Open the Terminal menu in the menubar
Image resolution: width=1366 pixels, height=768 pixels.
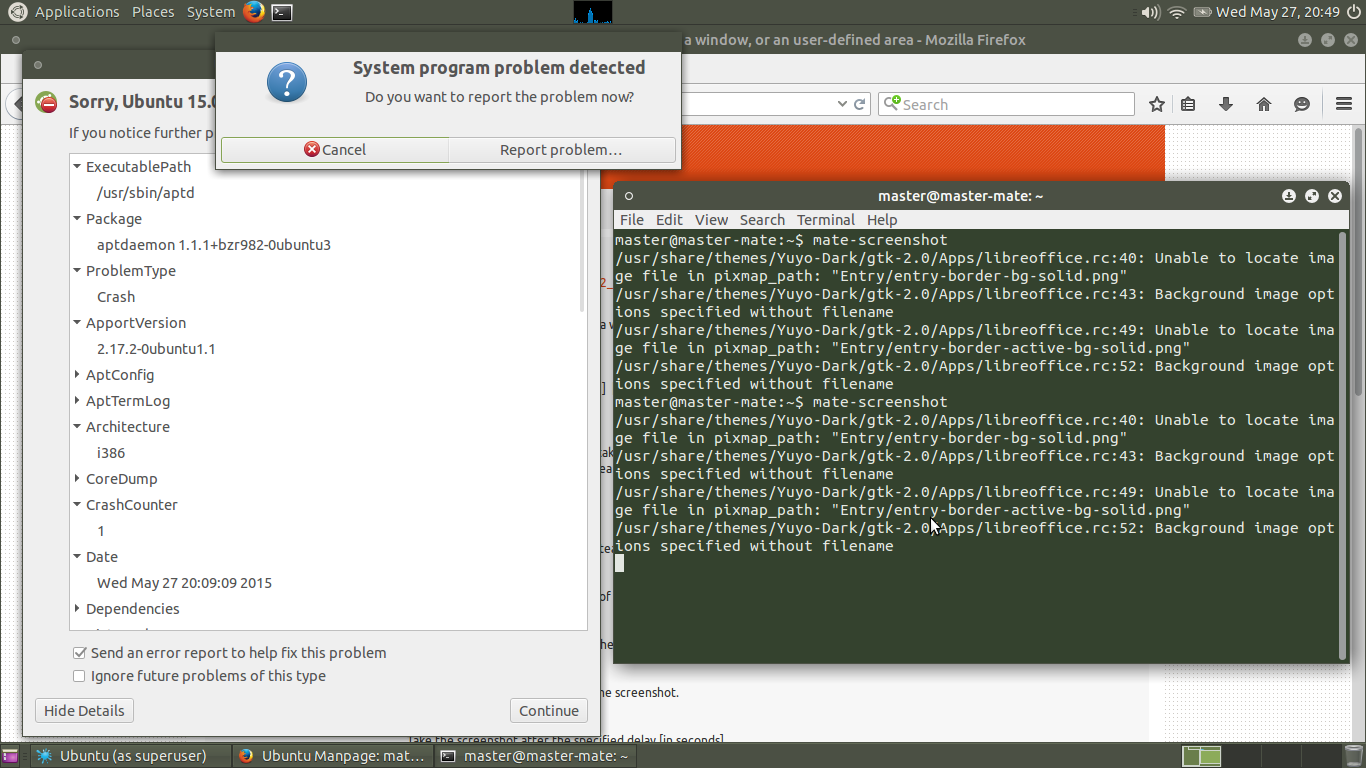pos(826,220)
